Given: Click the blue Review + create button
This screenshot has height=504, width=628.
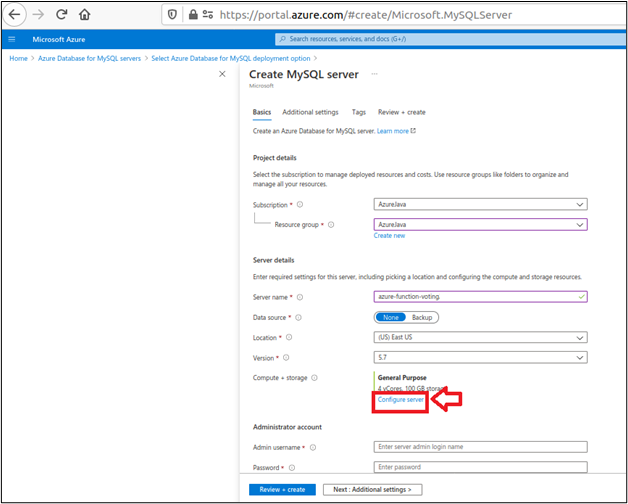Looking at the screenshot, I should [x=282, y=490].
